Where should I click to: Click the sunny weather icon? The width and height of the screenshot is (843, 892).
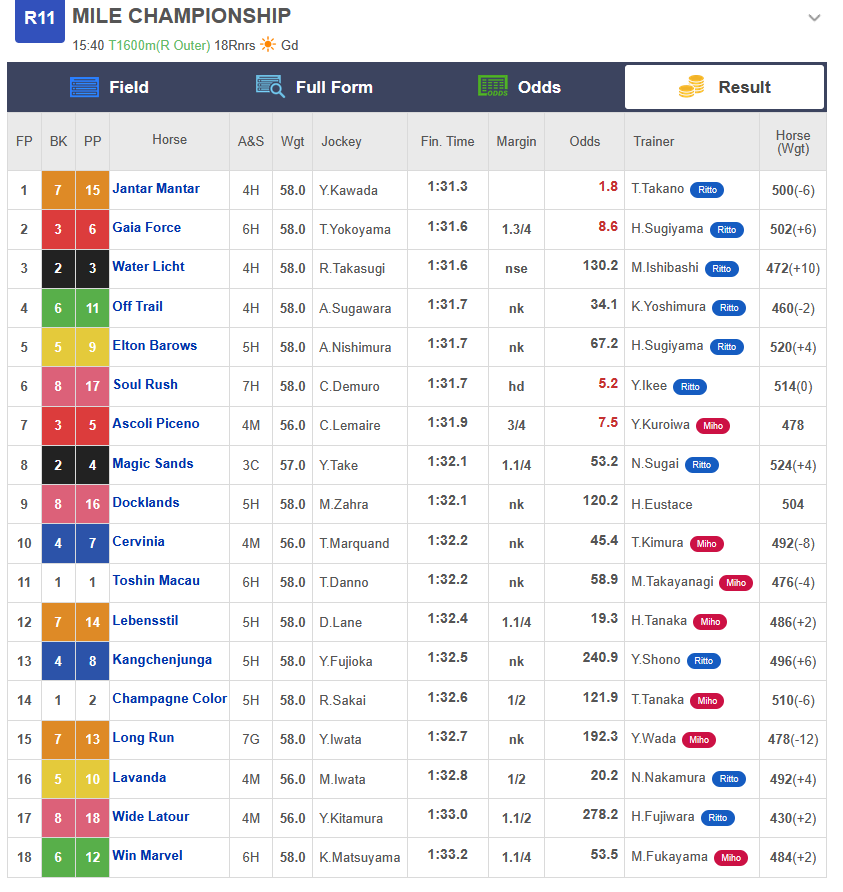point(267,44)
